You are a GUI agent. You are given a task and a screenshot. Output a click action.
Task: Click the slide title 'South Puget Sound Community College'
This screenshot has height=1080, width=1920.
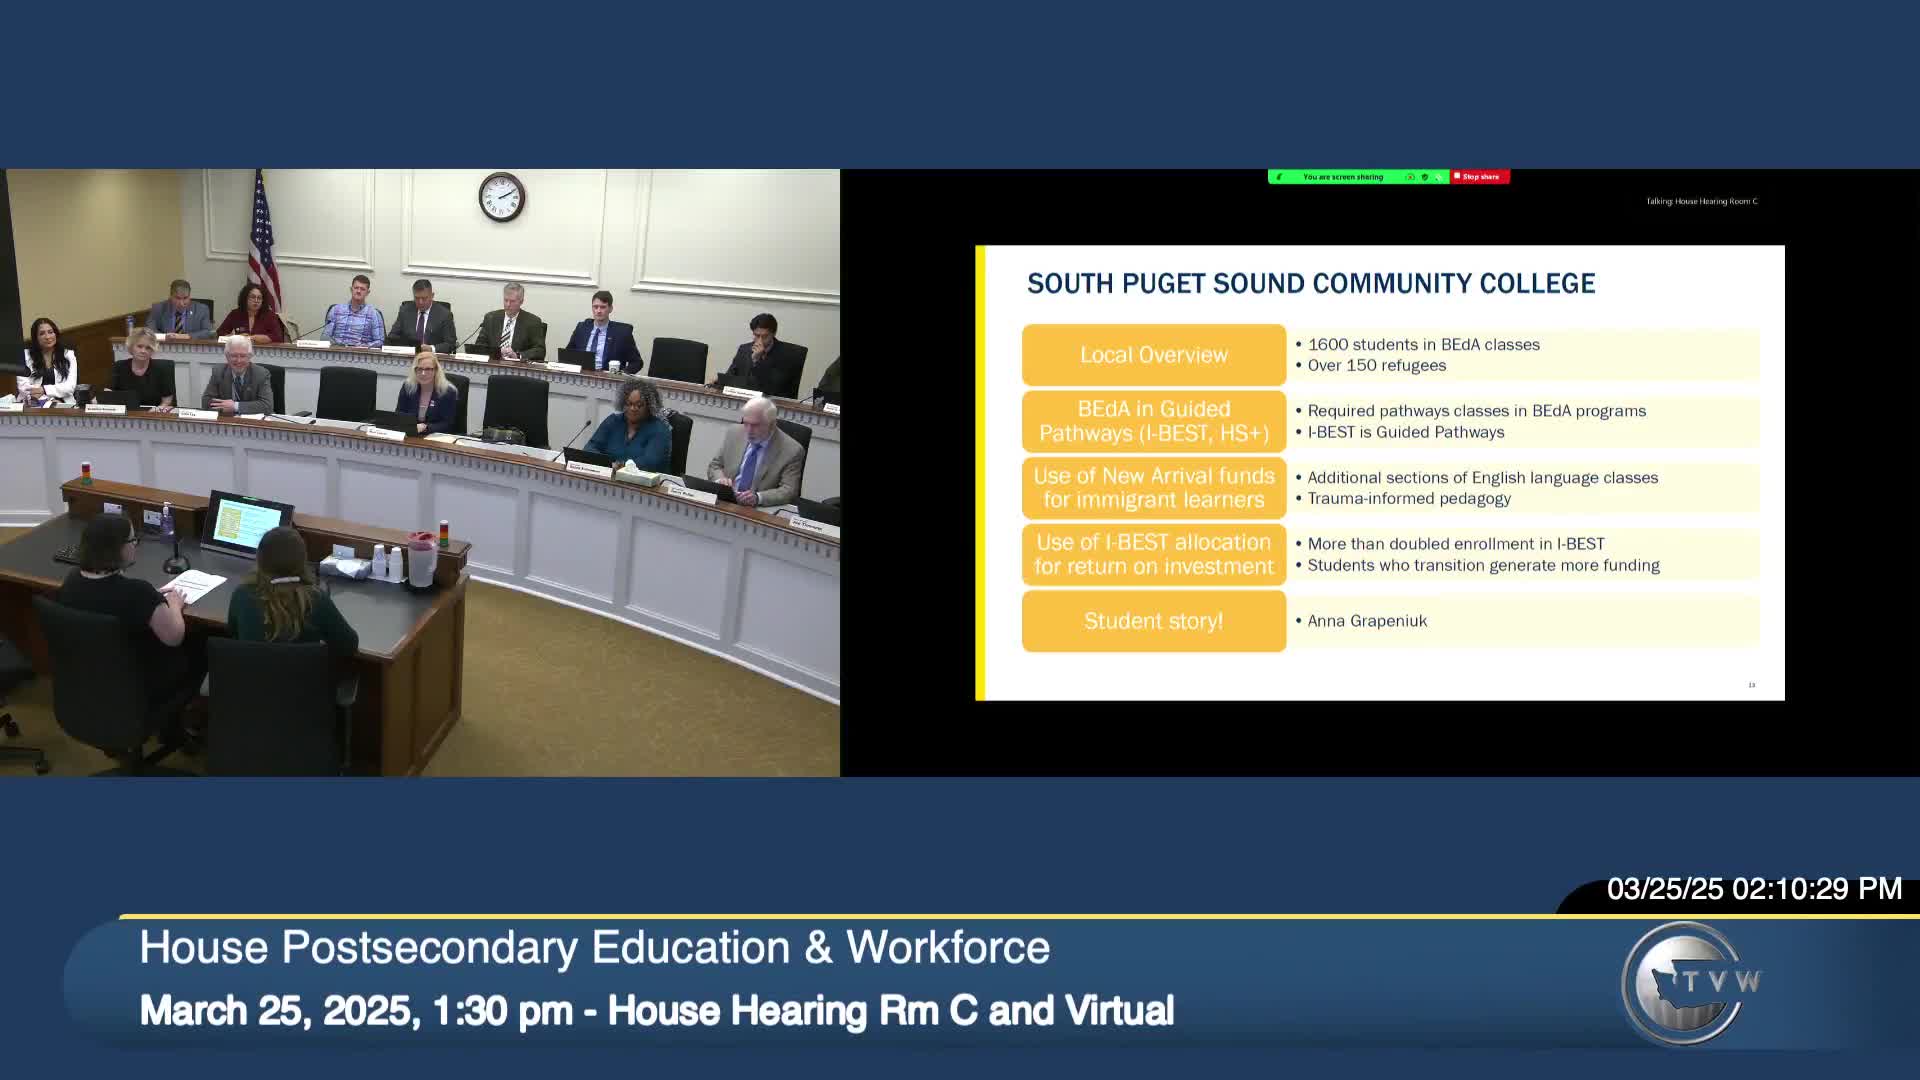tap(1311, 284)
